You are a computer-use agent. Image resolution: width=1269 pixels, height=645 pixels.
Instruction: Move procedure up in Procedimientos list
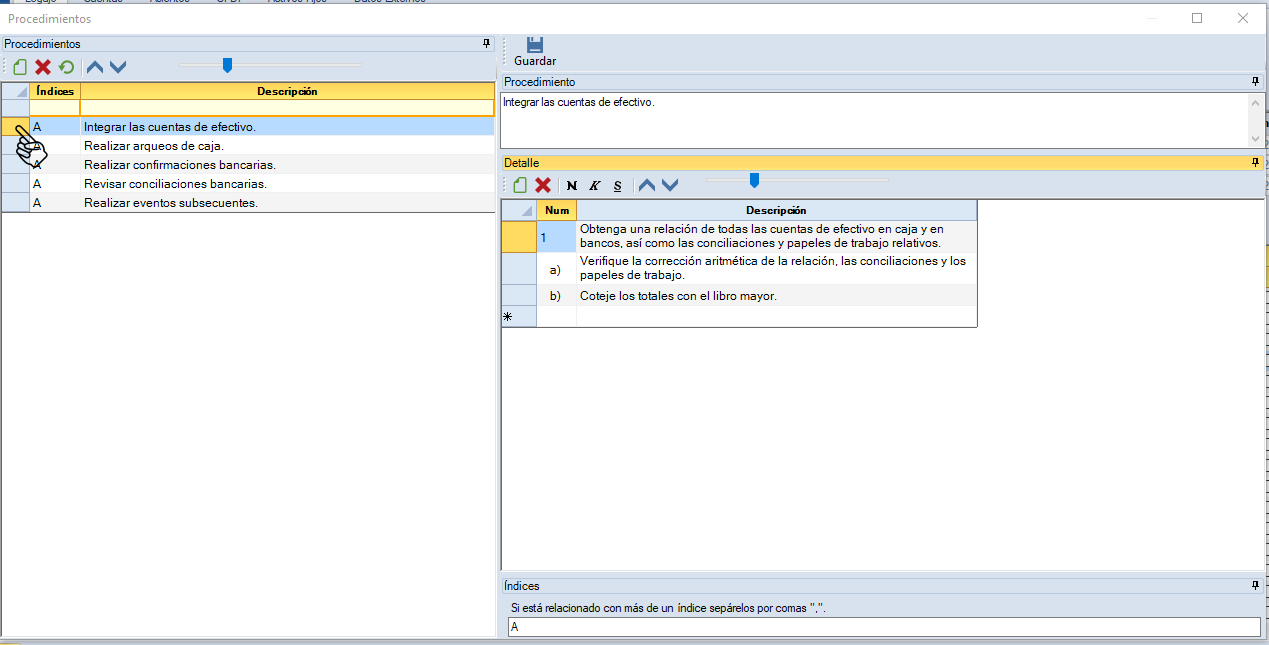[95, 67]
